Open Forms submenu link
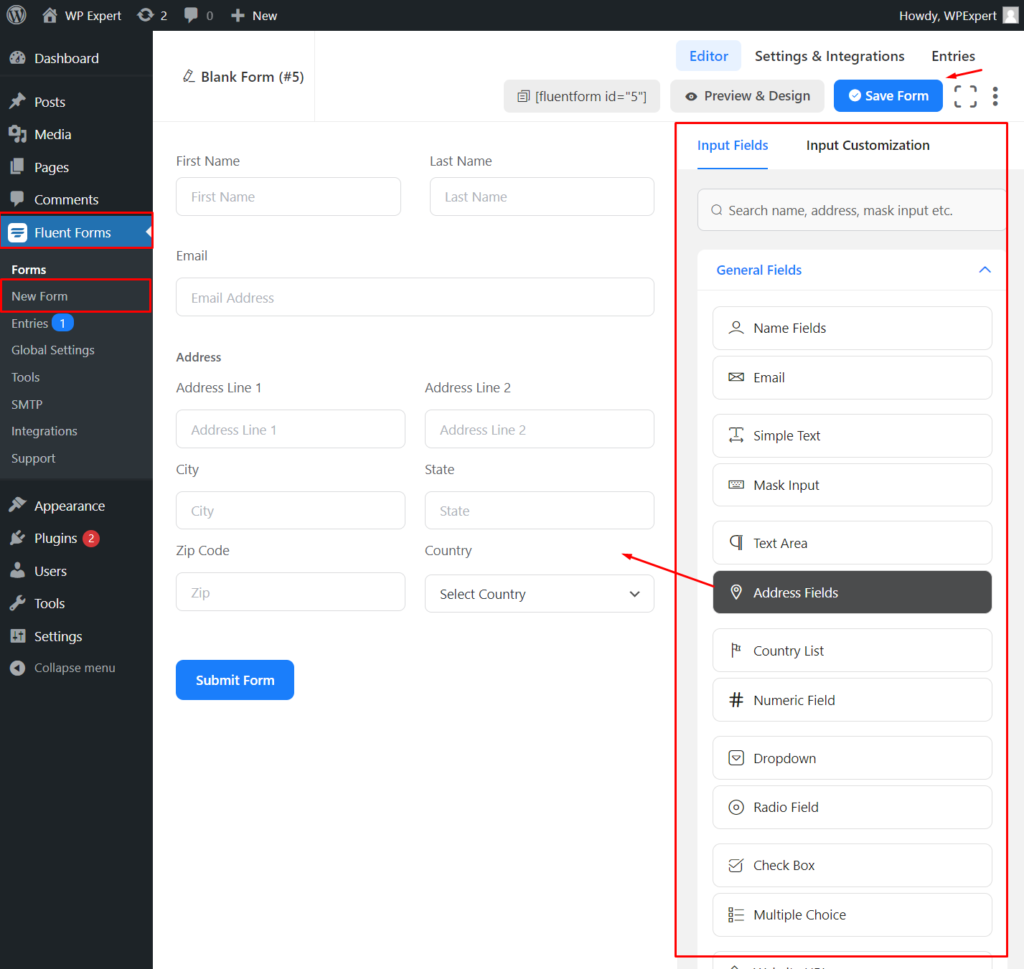 [29, 269]
